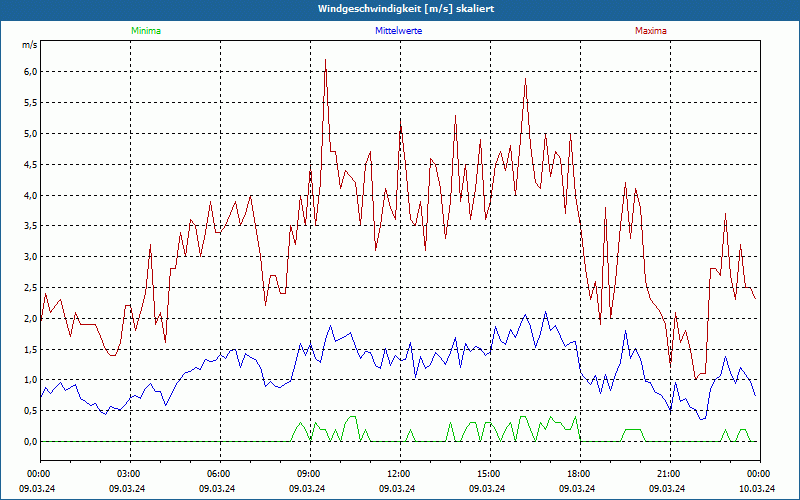Click the 10.03.24 date label
Viewport: 800px width, 500px height.
[758, 488]
